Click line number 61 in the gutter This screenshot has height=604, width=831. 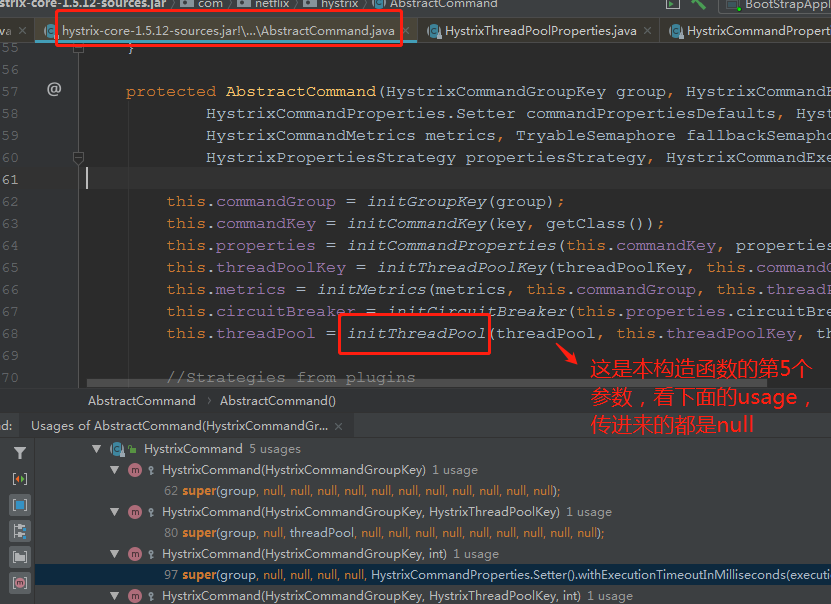coord(10,180)
